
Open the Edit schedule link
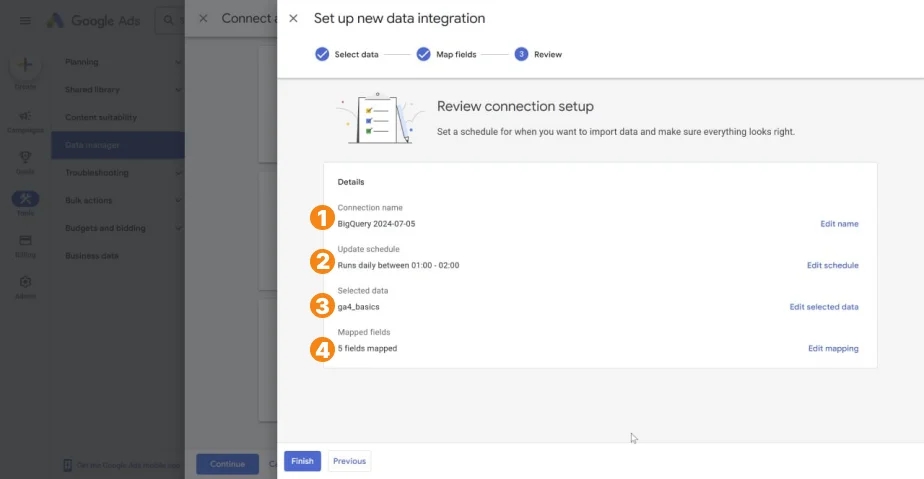(833, 265)
